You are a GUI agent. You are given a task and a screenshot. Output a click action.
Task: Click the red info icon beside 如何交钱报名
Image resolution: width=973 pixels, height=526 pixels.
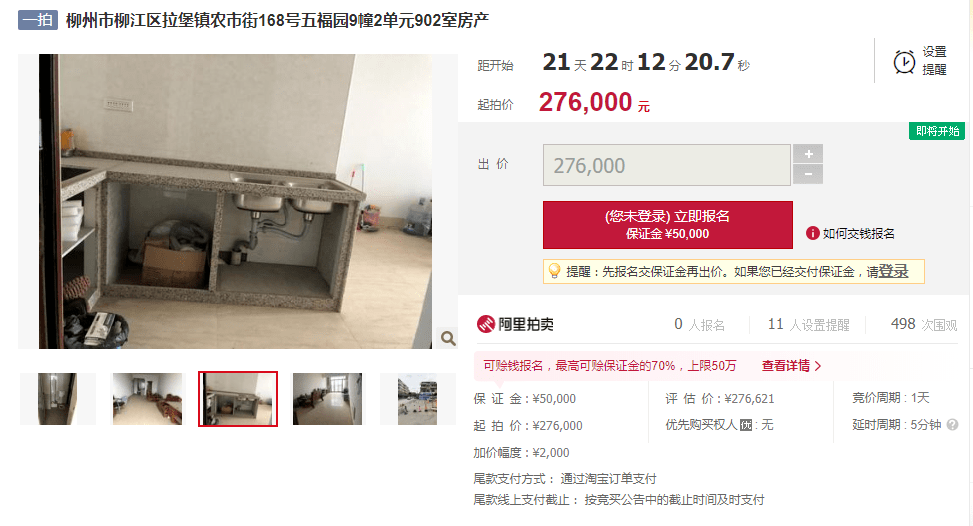(x=812, y=233)
